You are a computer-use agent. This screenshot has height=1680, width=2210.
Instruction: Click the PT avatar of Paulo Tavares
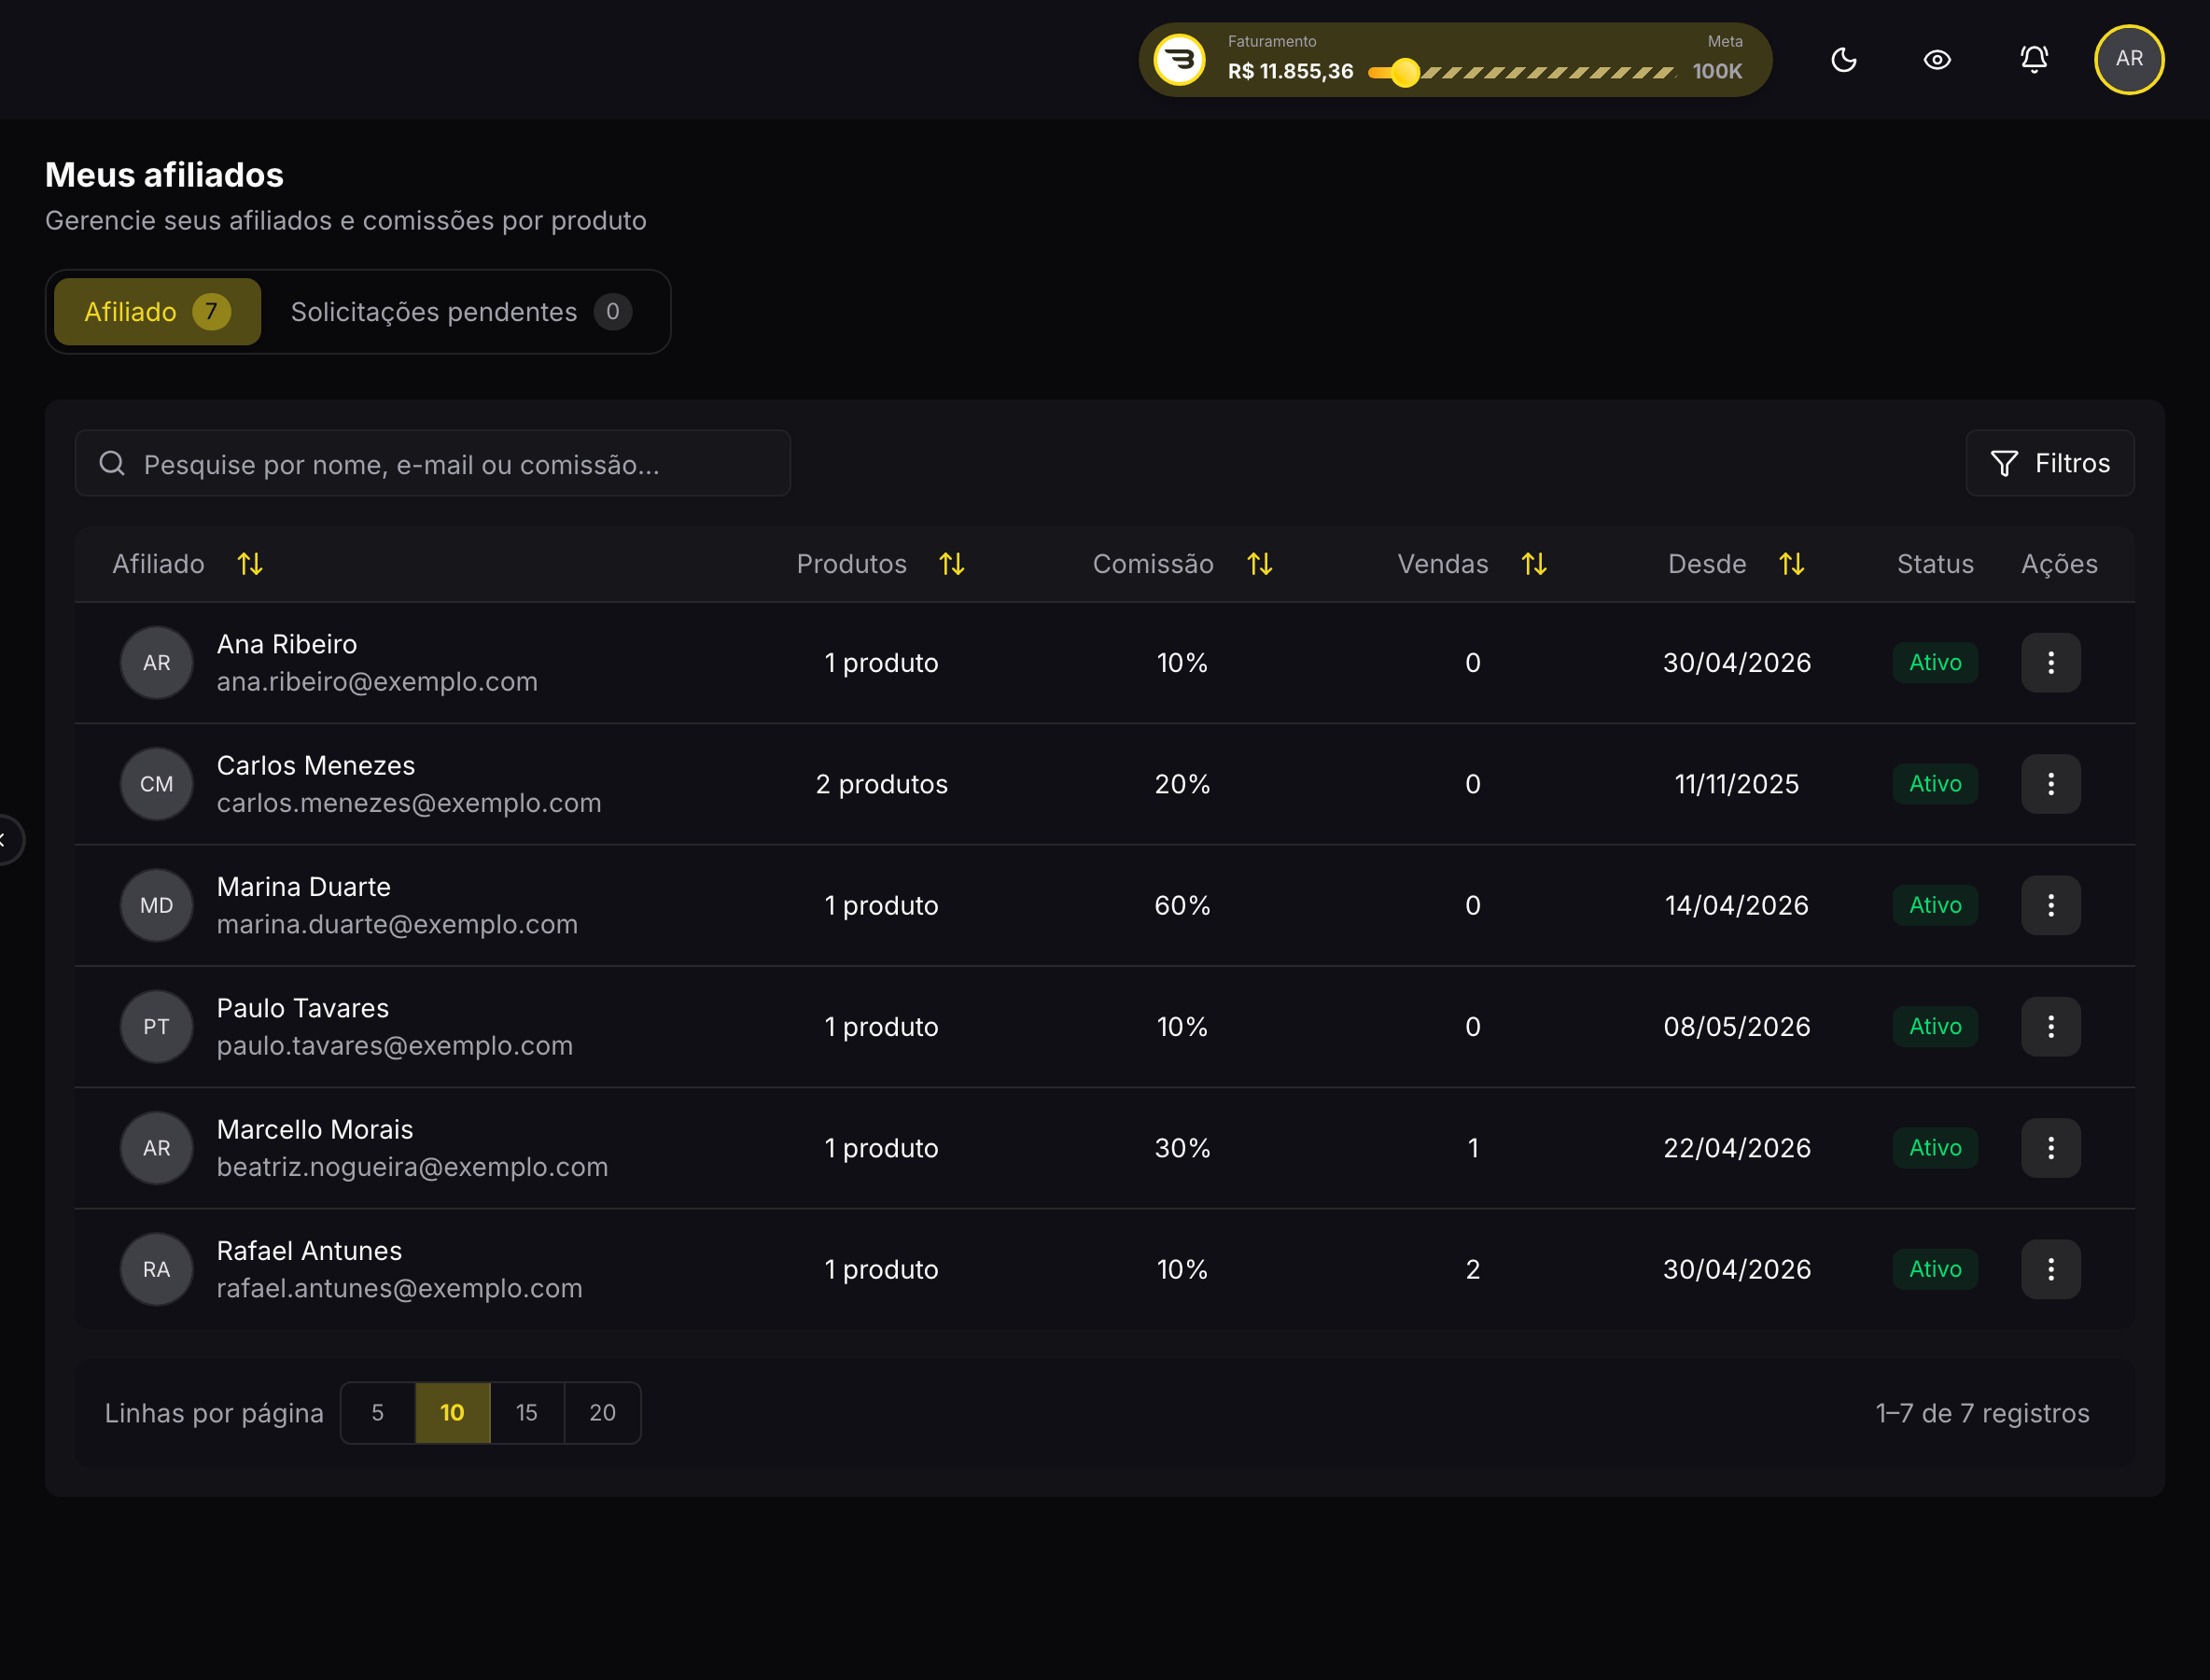click(157, 1027)
